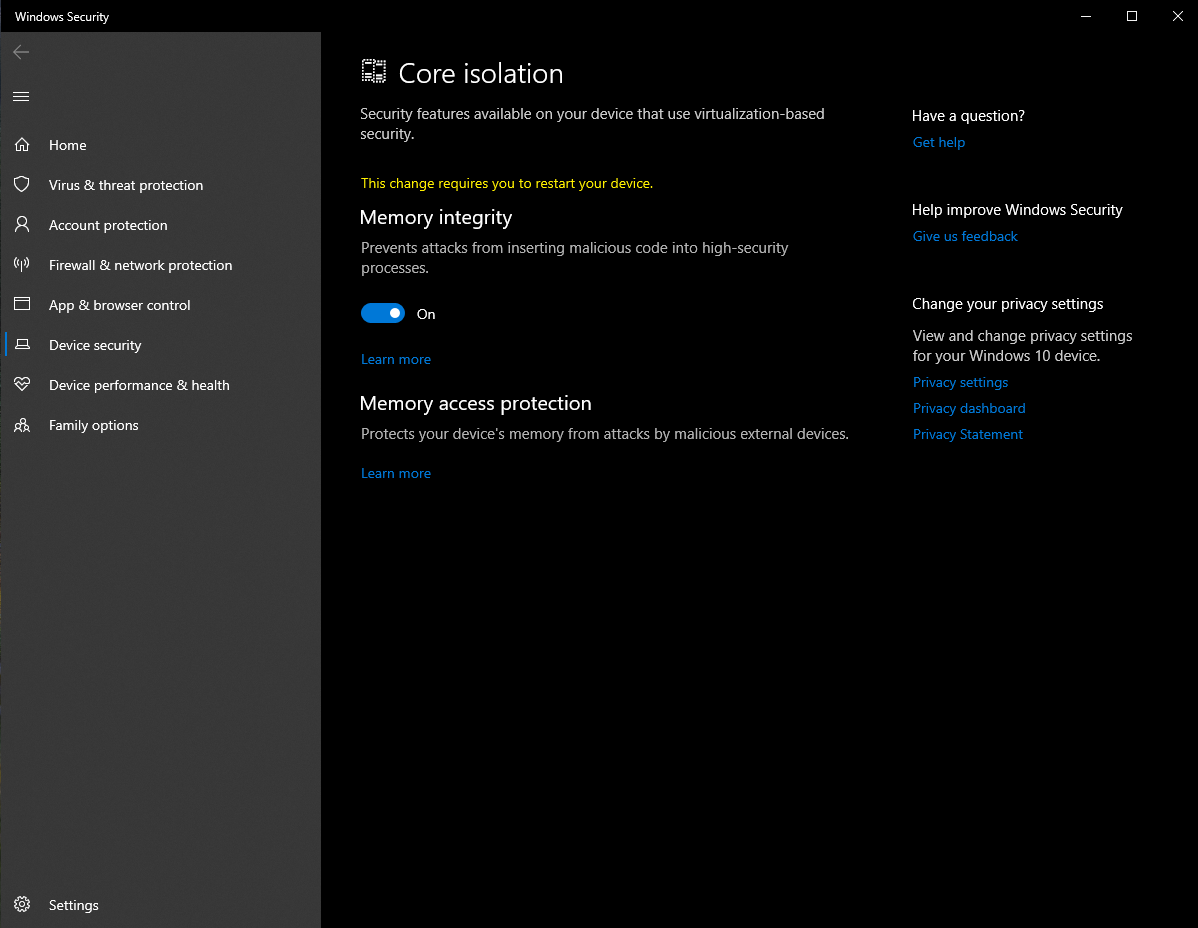Click the Firewall & network antenna icon

[x=22, y=265]
